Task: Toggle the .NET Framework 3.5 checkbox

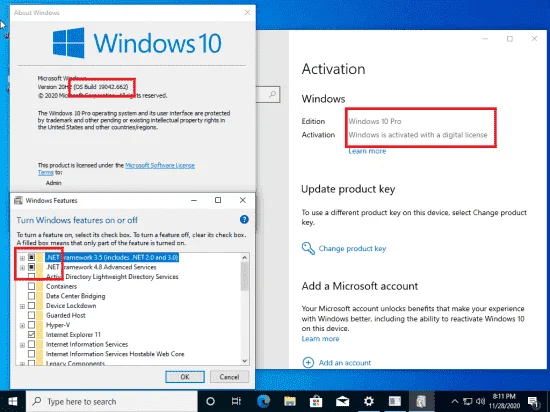Action: tap(31, 257)
